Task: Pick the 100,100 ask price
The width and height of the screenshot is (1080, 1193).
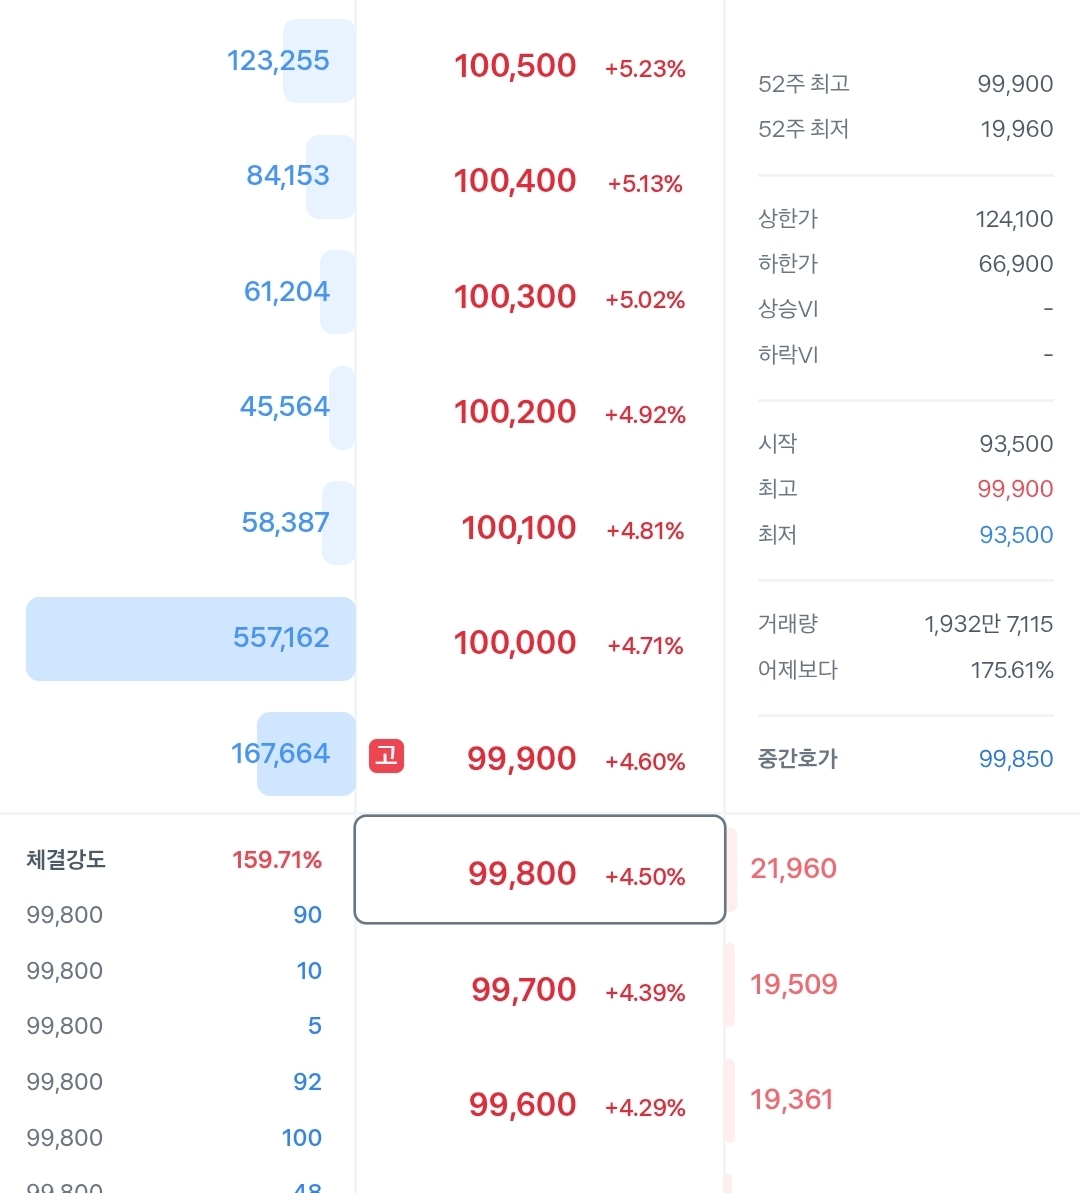Action: click(518, 528)
